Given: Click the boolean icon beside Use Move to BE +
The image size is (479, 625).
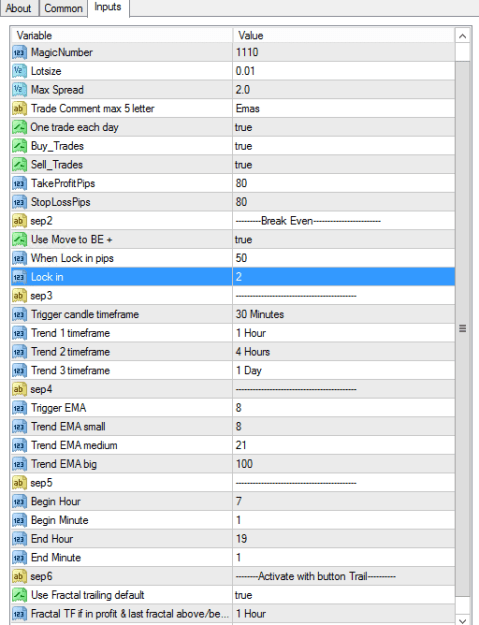Looking at the screenshot, I should pyautogui.click(x=19, y=240).
